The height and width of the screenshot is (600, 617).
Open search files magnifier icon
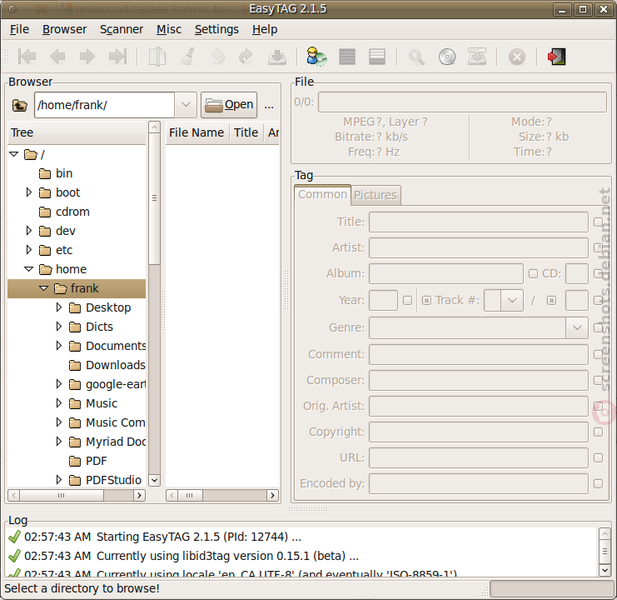tap(416, 57)
